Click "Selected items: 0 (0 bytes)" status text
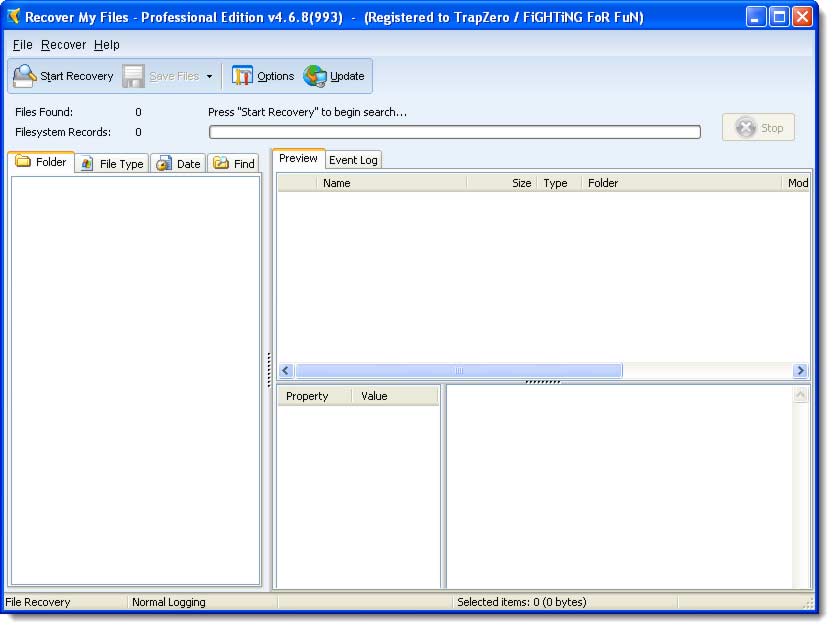 [522, 602]
